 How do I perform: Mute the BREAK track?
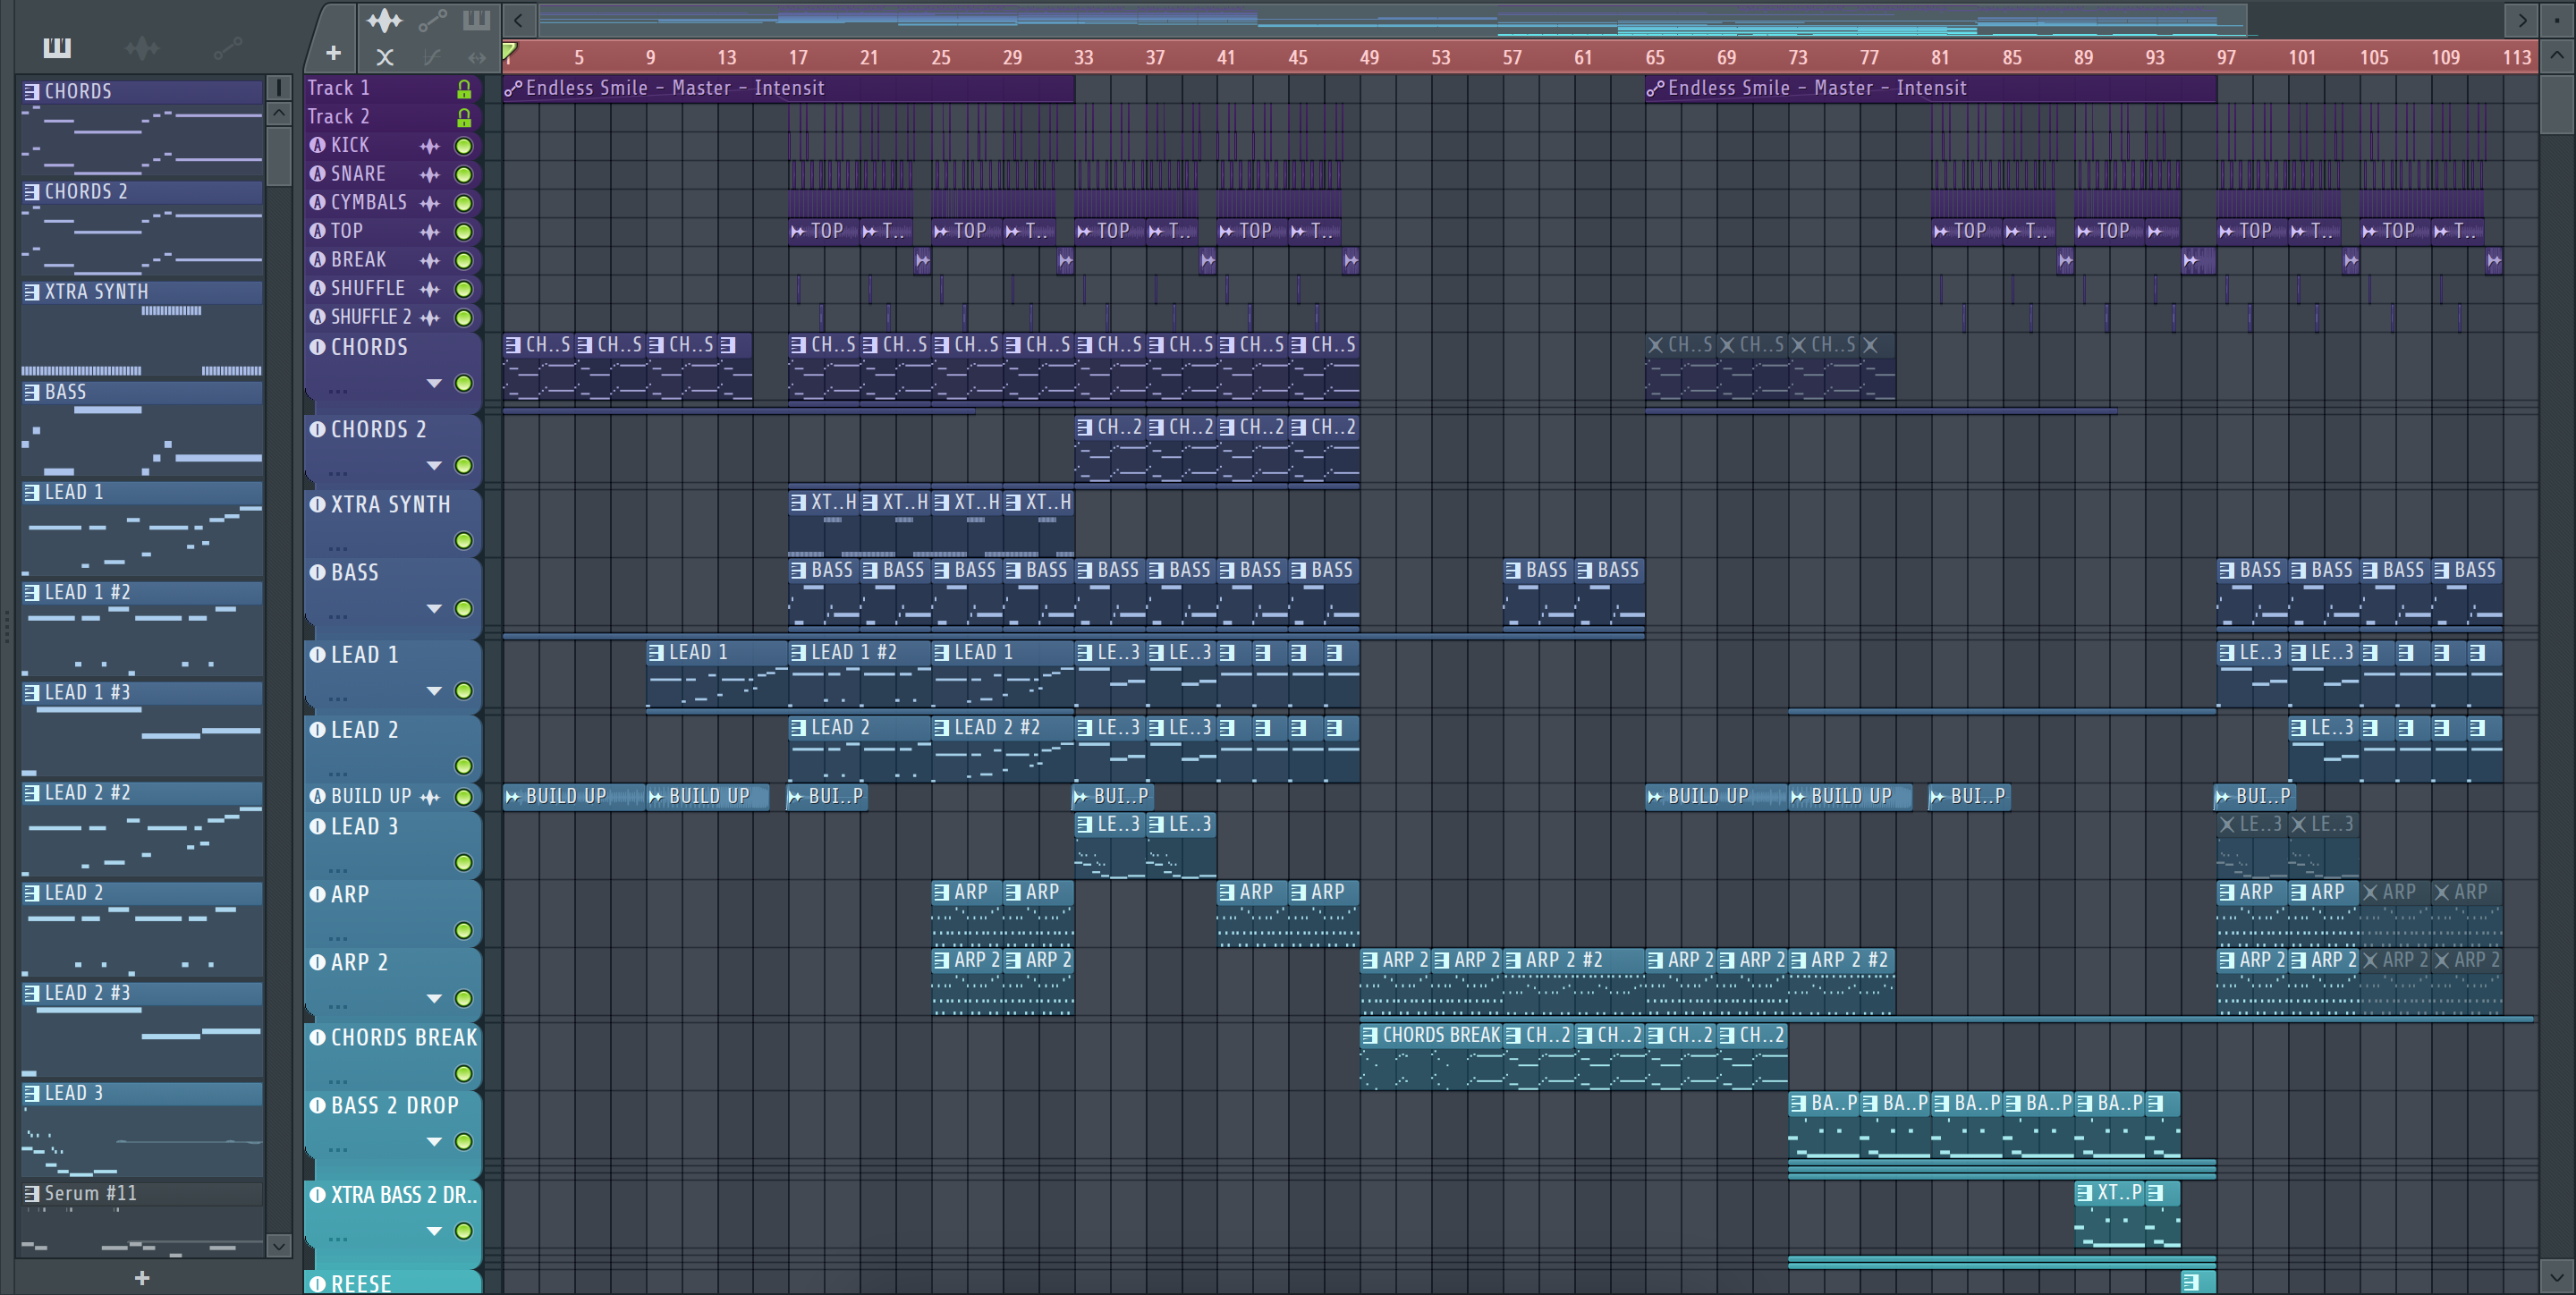[464, 260]
